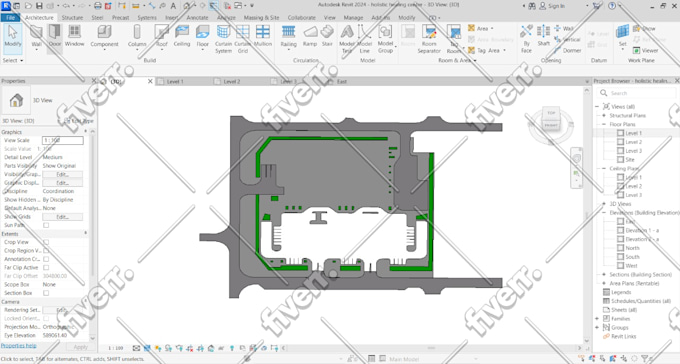This screenshot has width=680, height=364.
Task: Open the North elevation view
Action: pos(632,248)
